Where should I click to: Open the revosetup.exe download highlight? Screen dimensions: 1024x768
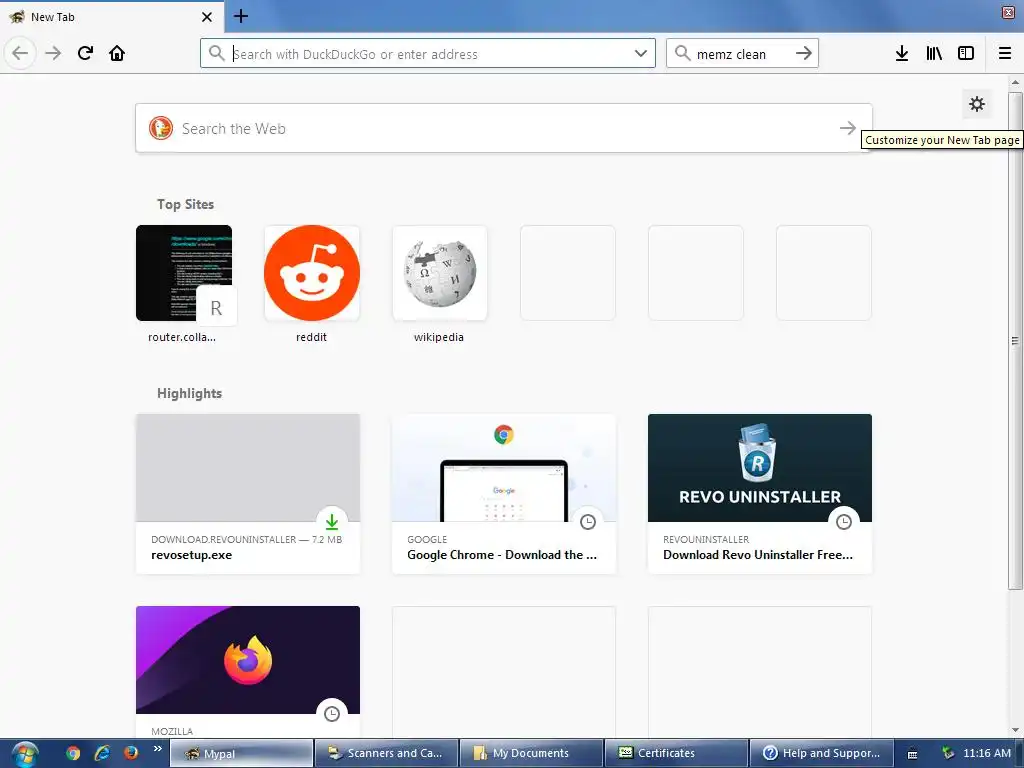pos(248,494)
